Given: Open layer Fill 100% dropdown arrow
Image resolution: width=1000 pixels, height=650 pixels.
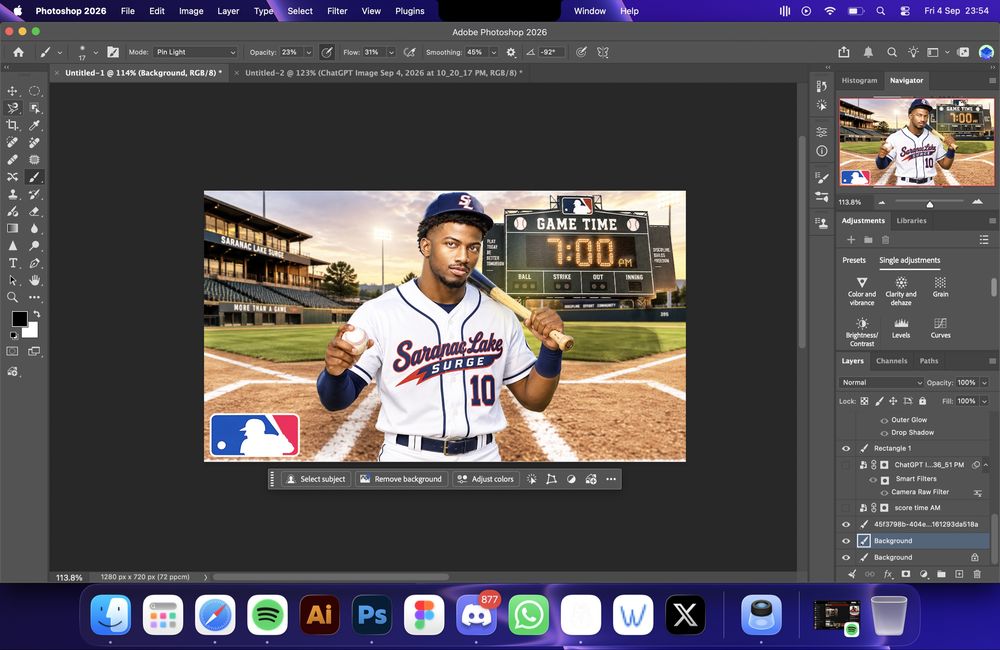Looking at the screenshot, I should pos(984,401).
